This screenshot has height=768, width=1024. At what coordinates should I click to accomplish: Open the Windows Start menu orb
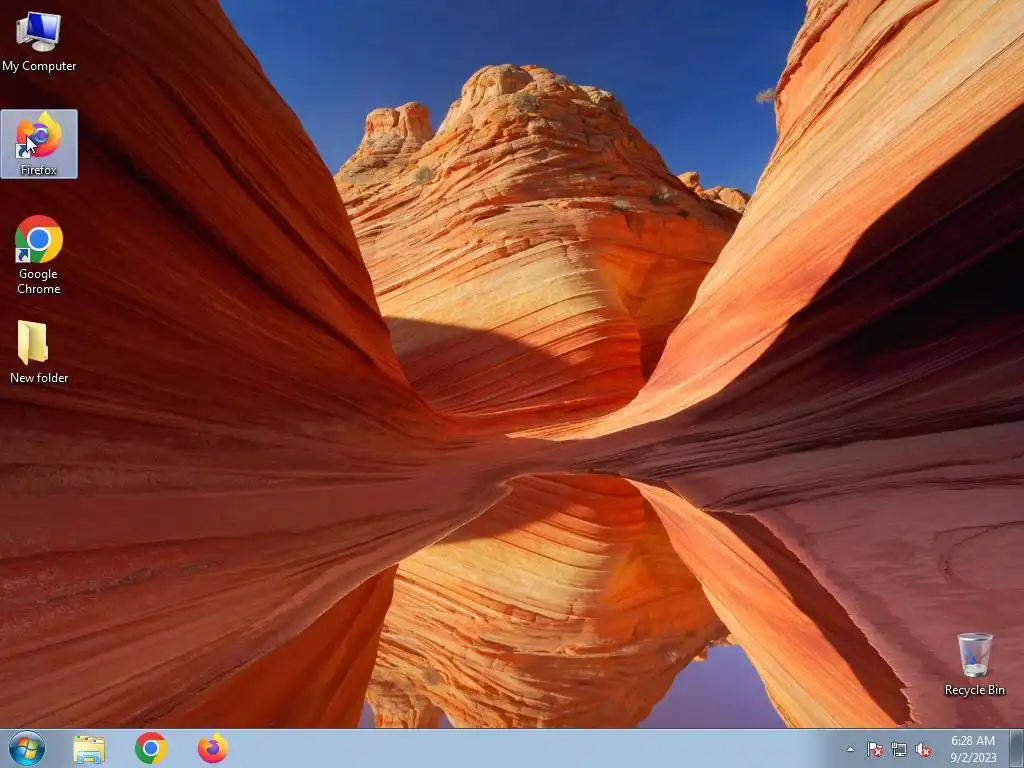pos(27,748)
